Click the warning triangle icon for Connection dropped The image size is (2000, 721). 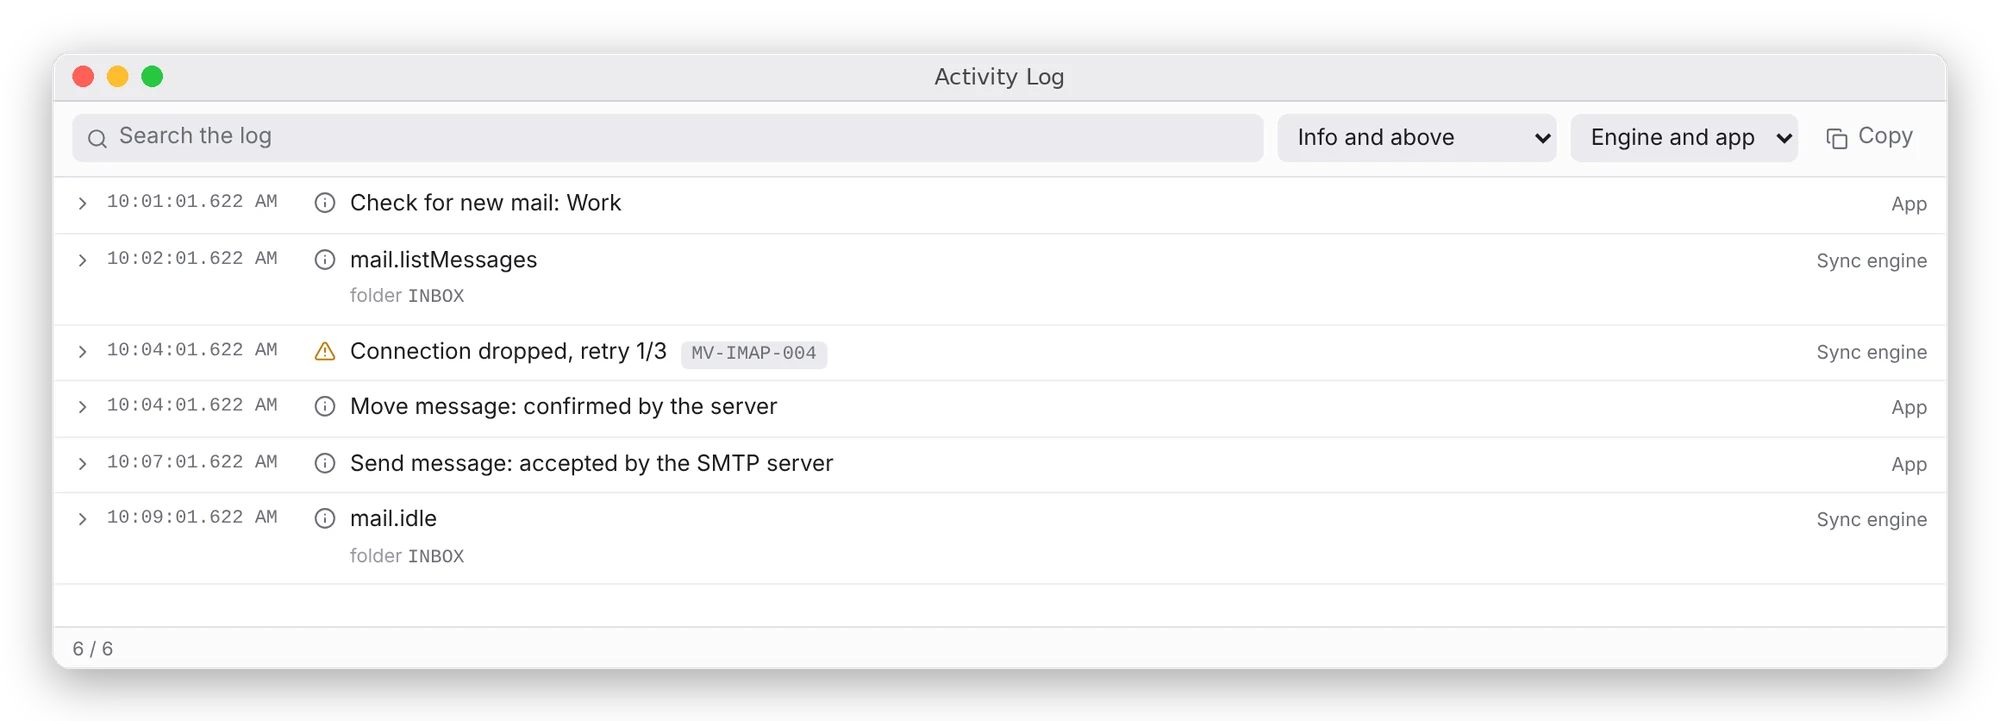click(x=325, y=351)
